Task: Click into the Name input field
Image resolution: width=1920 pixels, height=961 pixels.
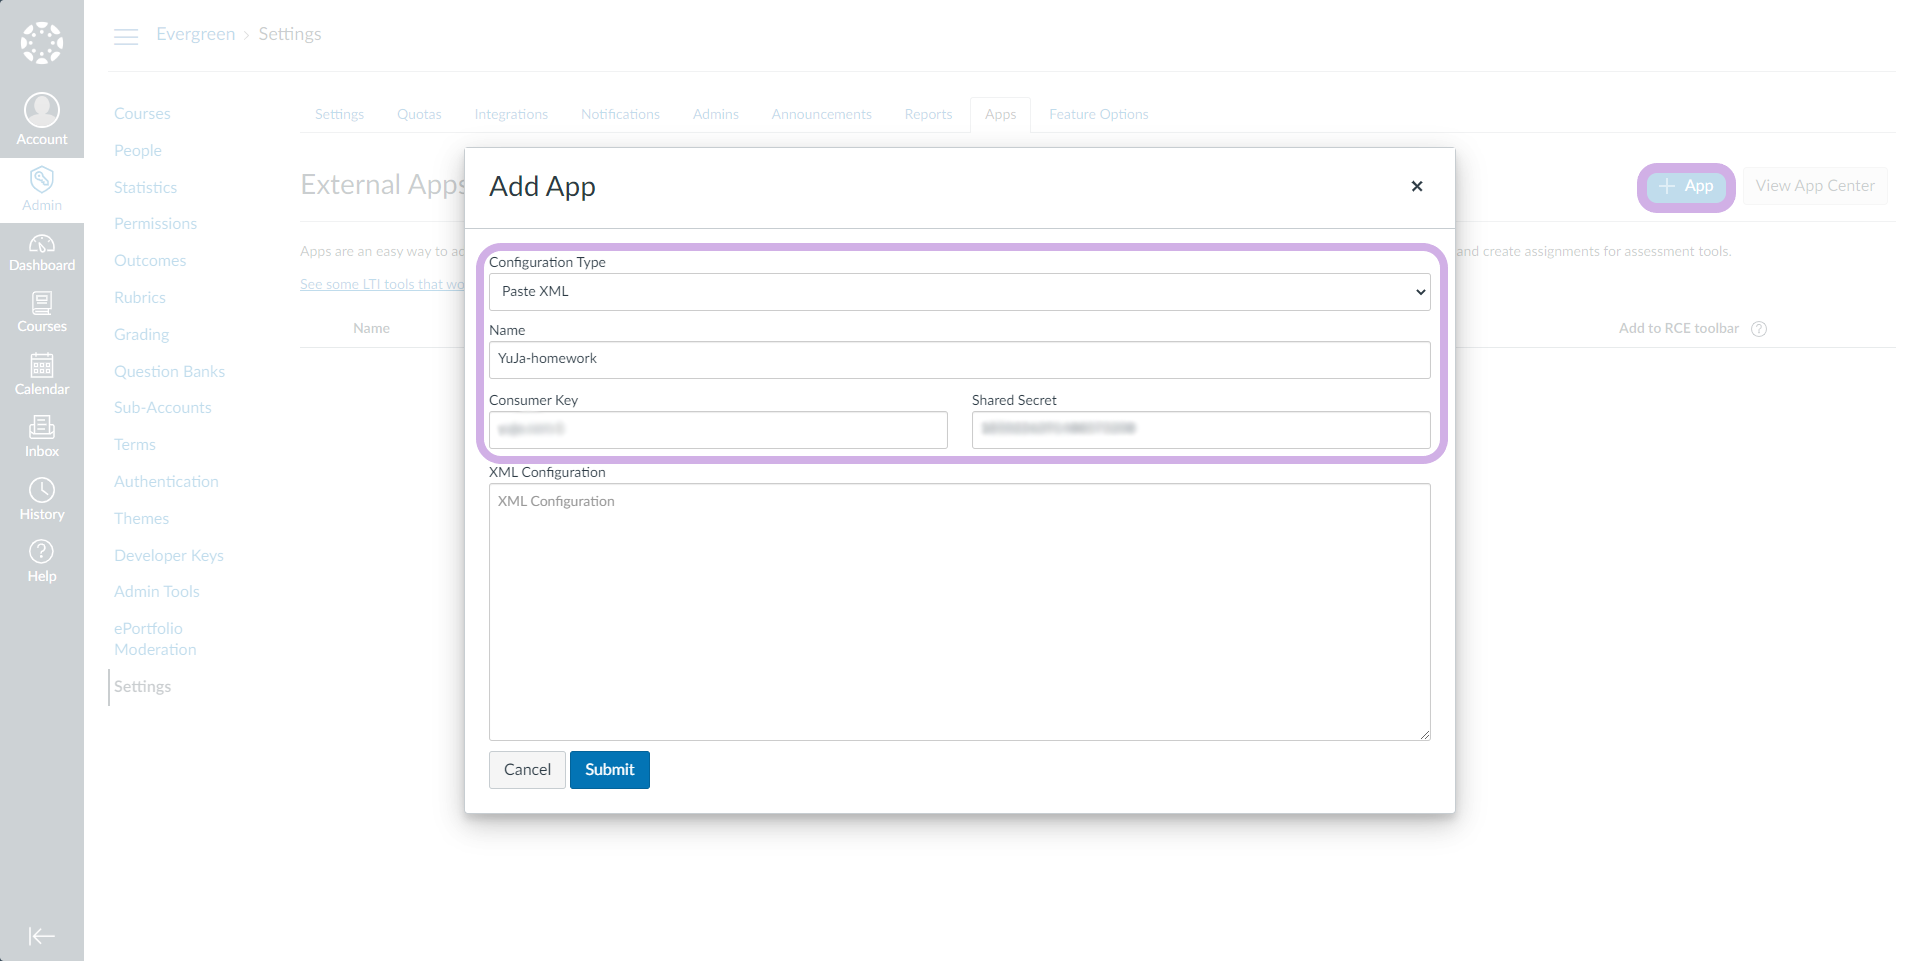Action: pos(959,360)
